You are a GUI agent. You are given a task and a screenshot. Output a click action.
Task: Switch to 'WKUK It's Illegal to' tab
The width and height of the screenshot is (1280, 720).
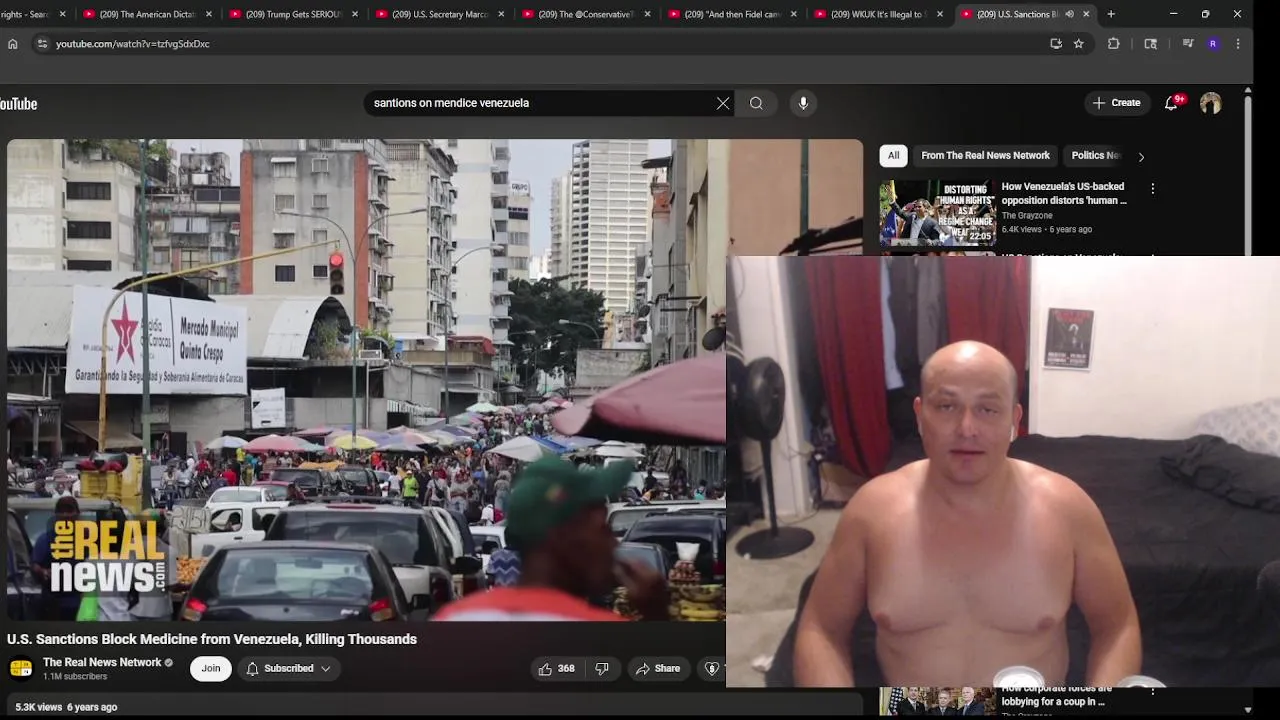(x=878, y=14)
